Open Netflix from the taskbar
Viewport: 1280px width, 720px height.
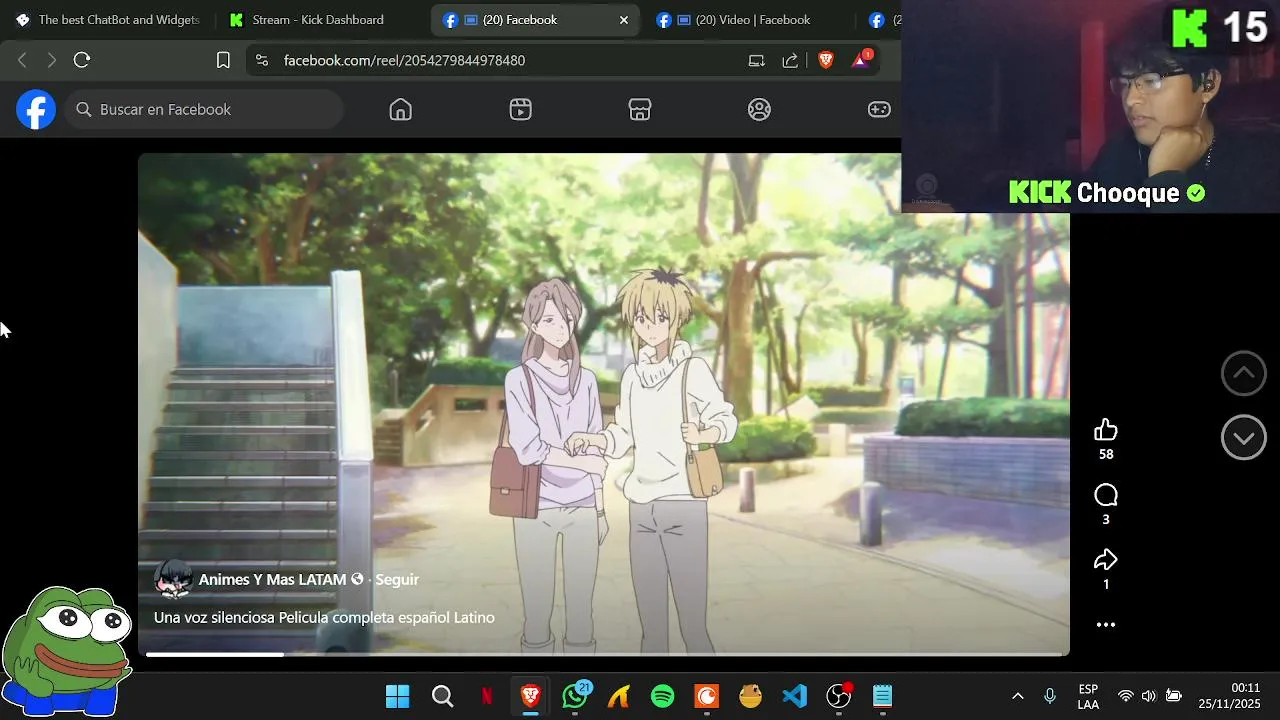point(487,696)
